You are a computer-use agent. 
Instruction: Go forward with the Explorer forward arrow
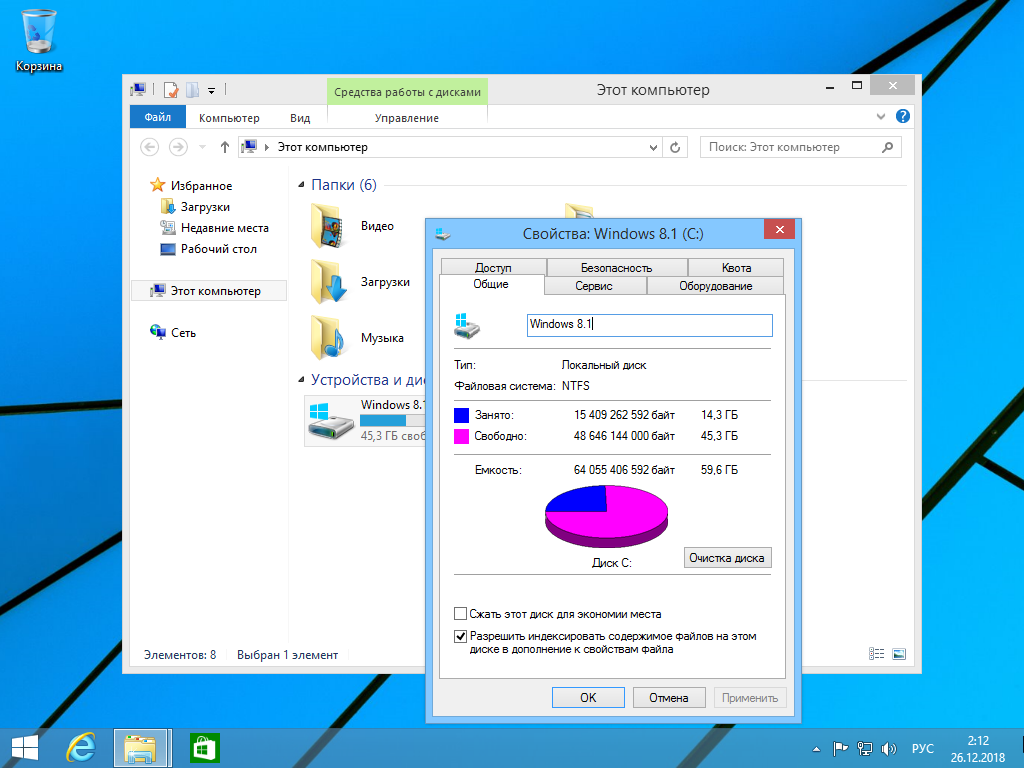tap(178, 147)
